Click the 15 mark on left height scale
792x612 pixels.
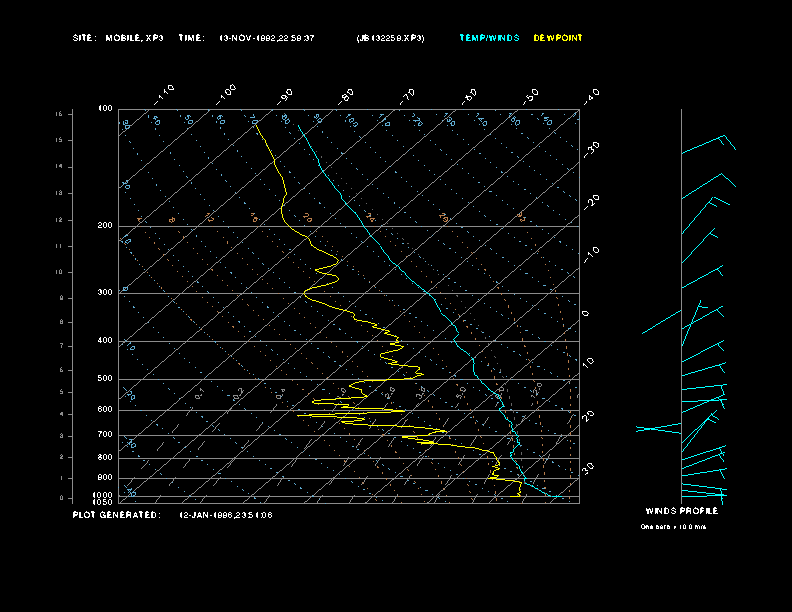coord(59,140)
